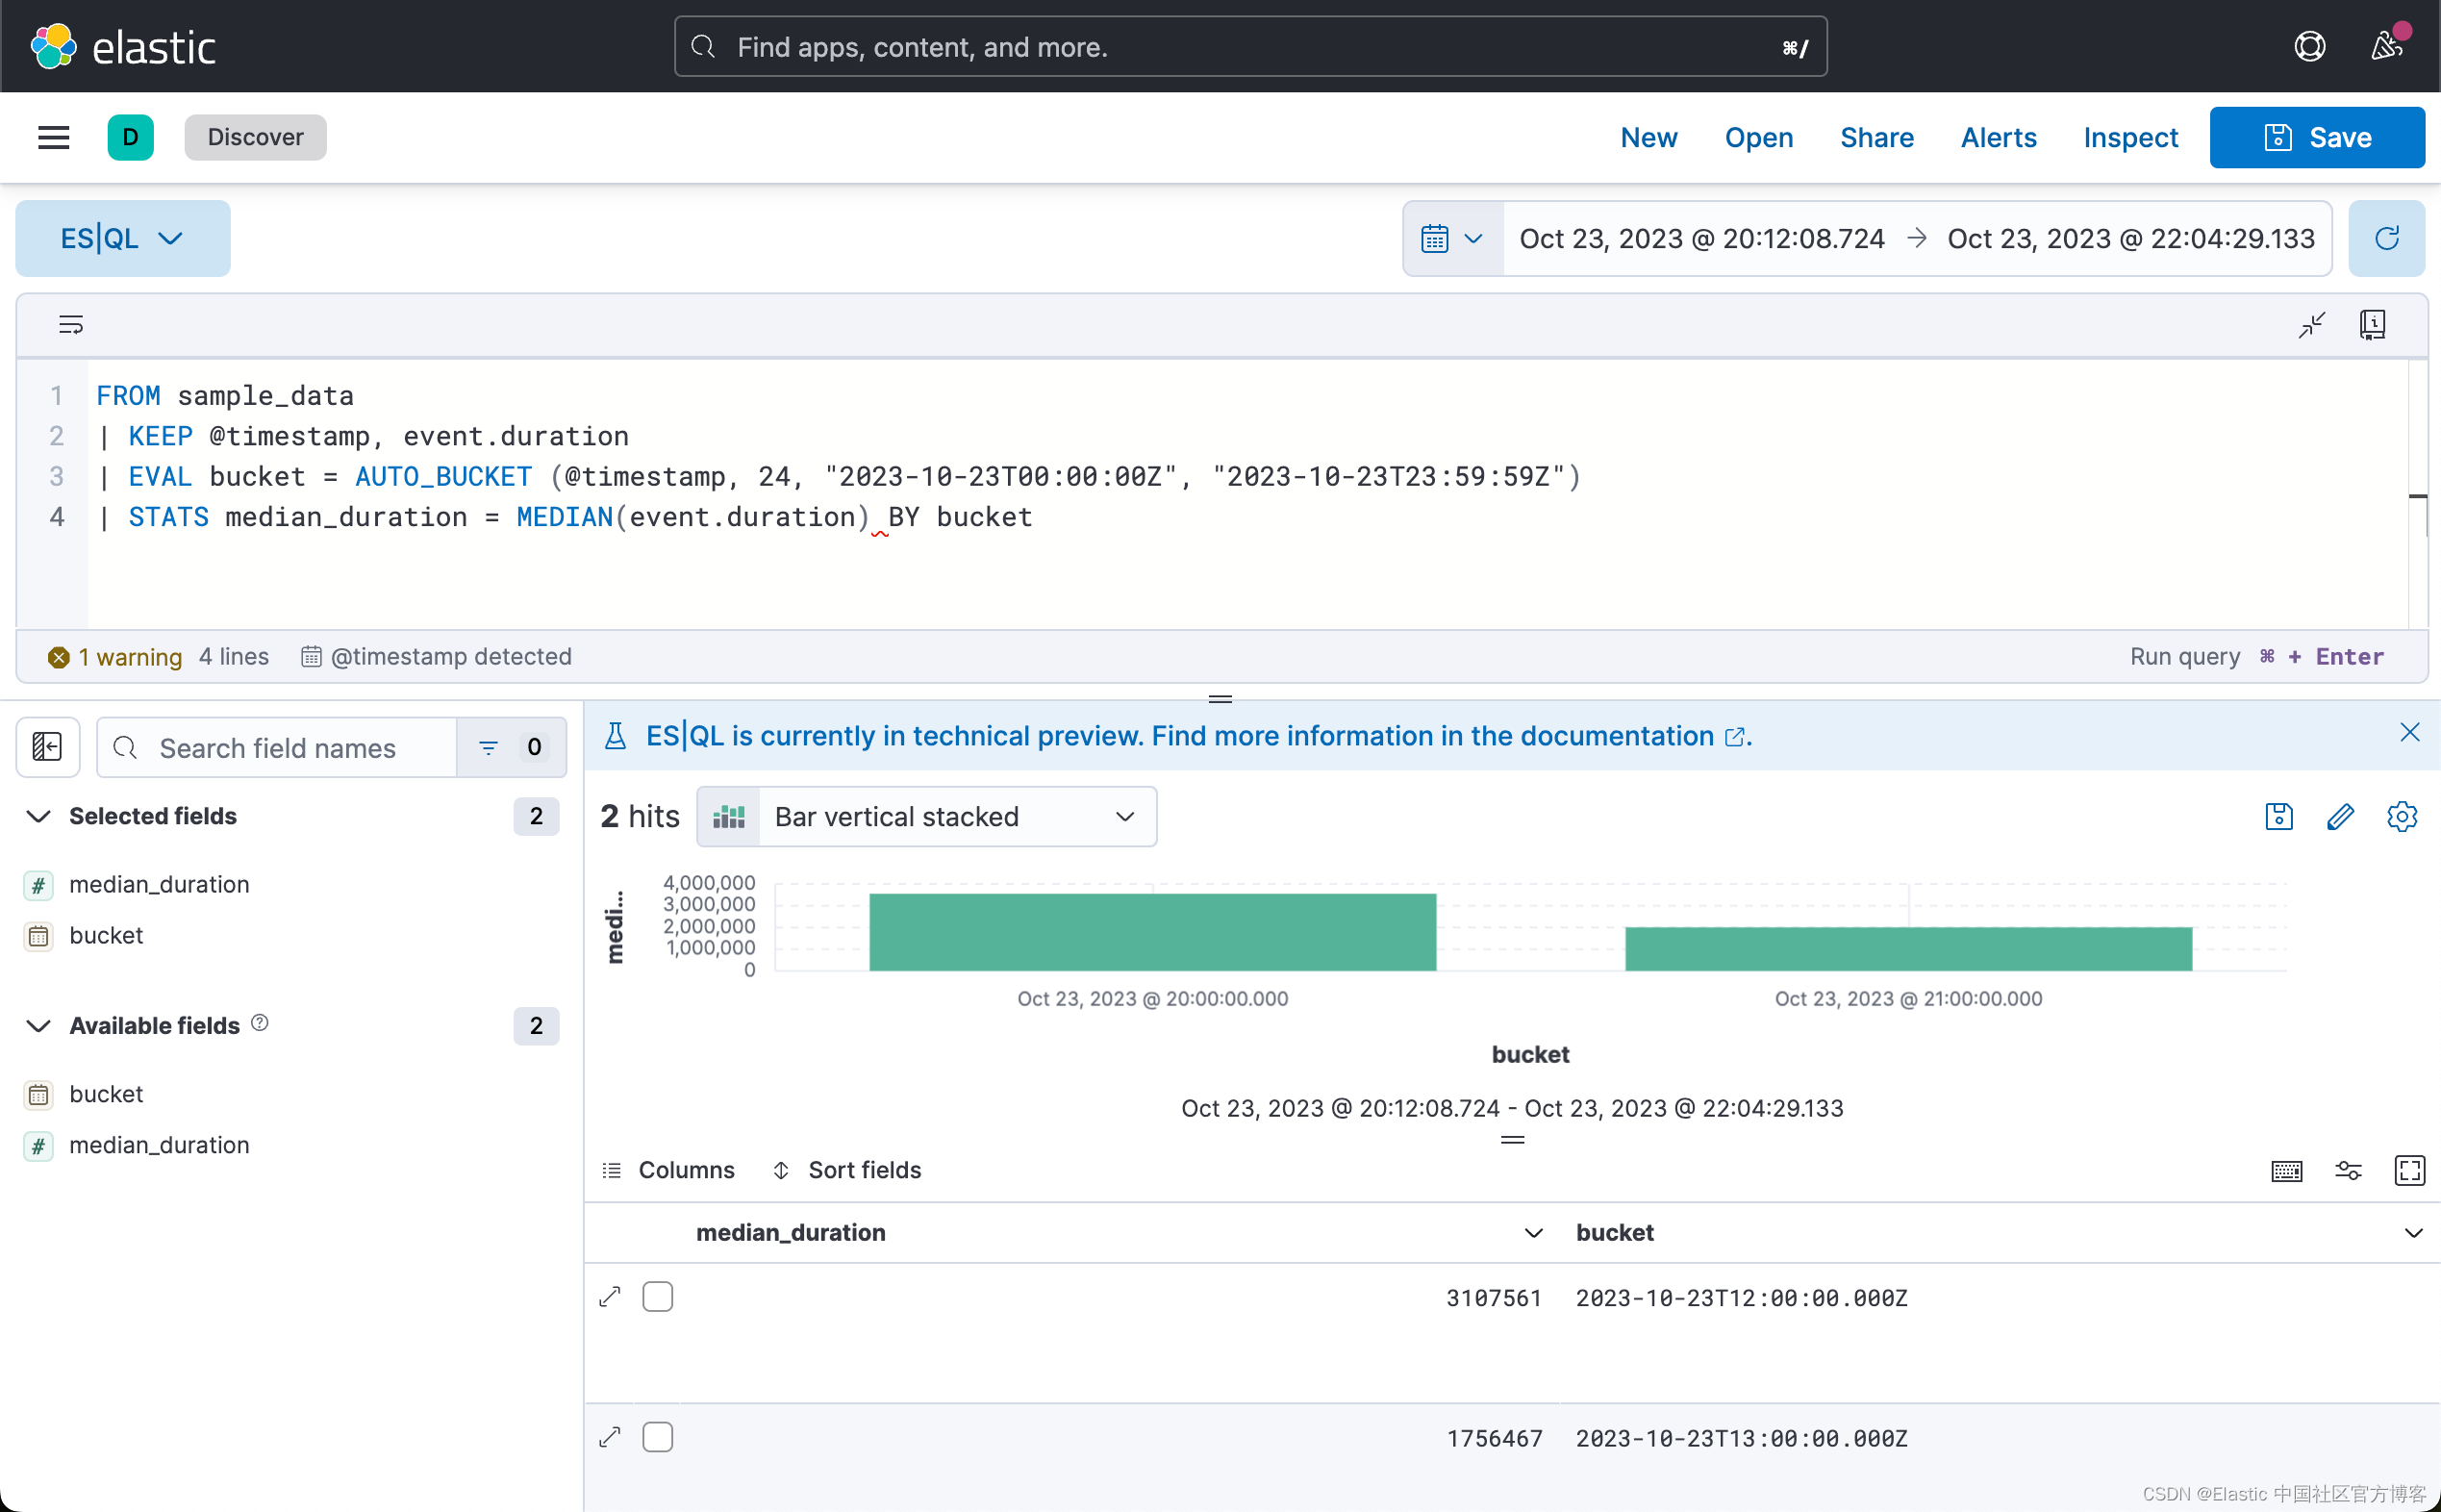This screenshot has height=1512, width=2441.
Task: Select checkbox for row with 3107561
Action: coord(657,1297)
